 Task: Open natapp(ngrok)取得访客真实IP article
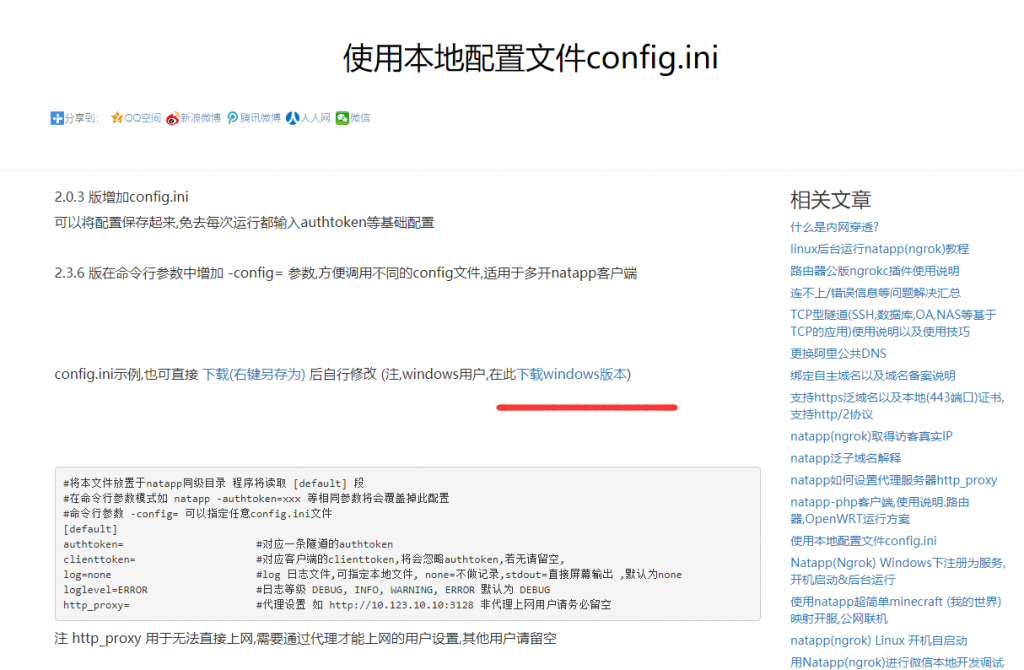click(x=871, y=436)
